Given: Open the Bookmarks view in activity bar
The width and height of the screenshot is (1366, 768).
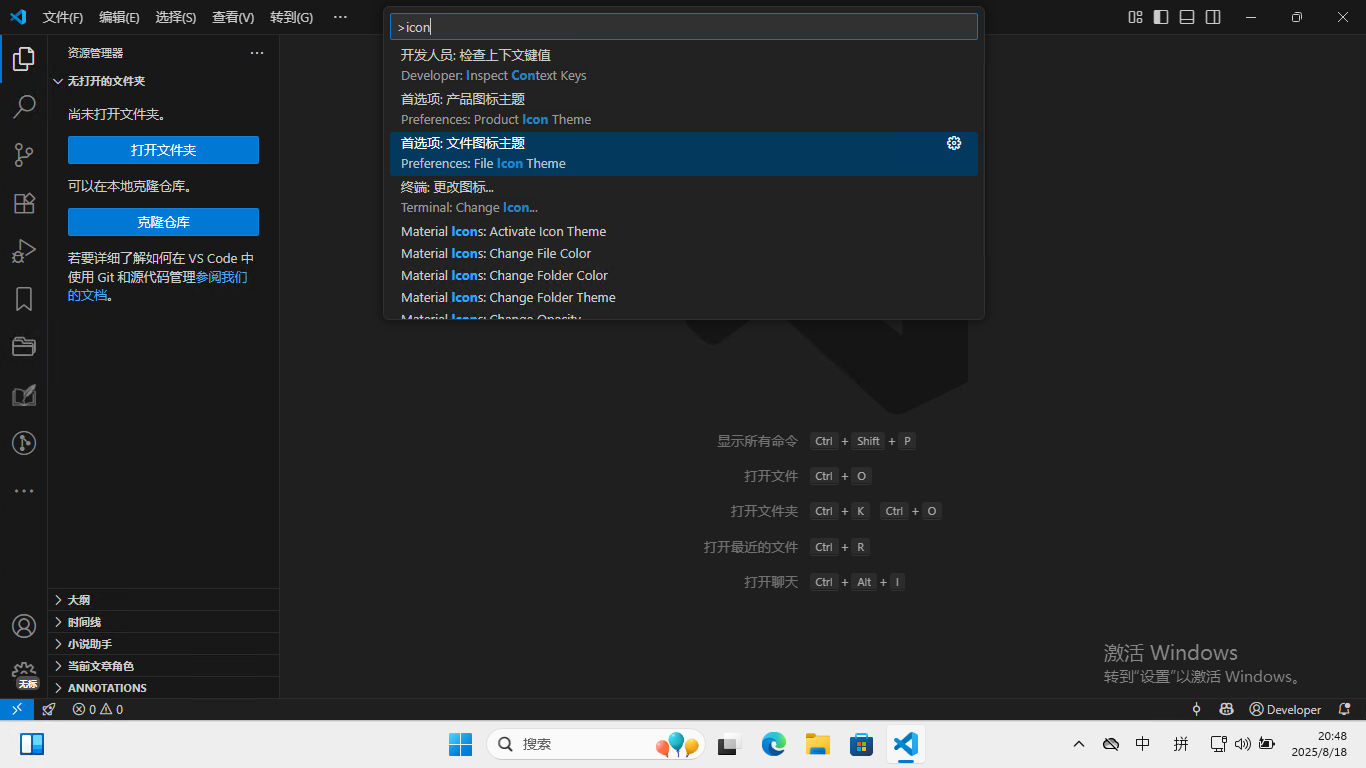Looking at the screenshot, I should coord(24,299).
